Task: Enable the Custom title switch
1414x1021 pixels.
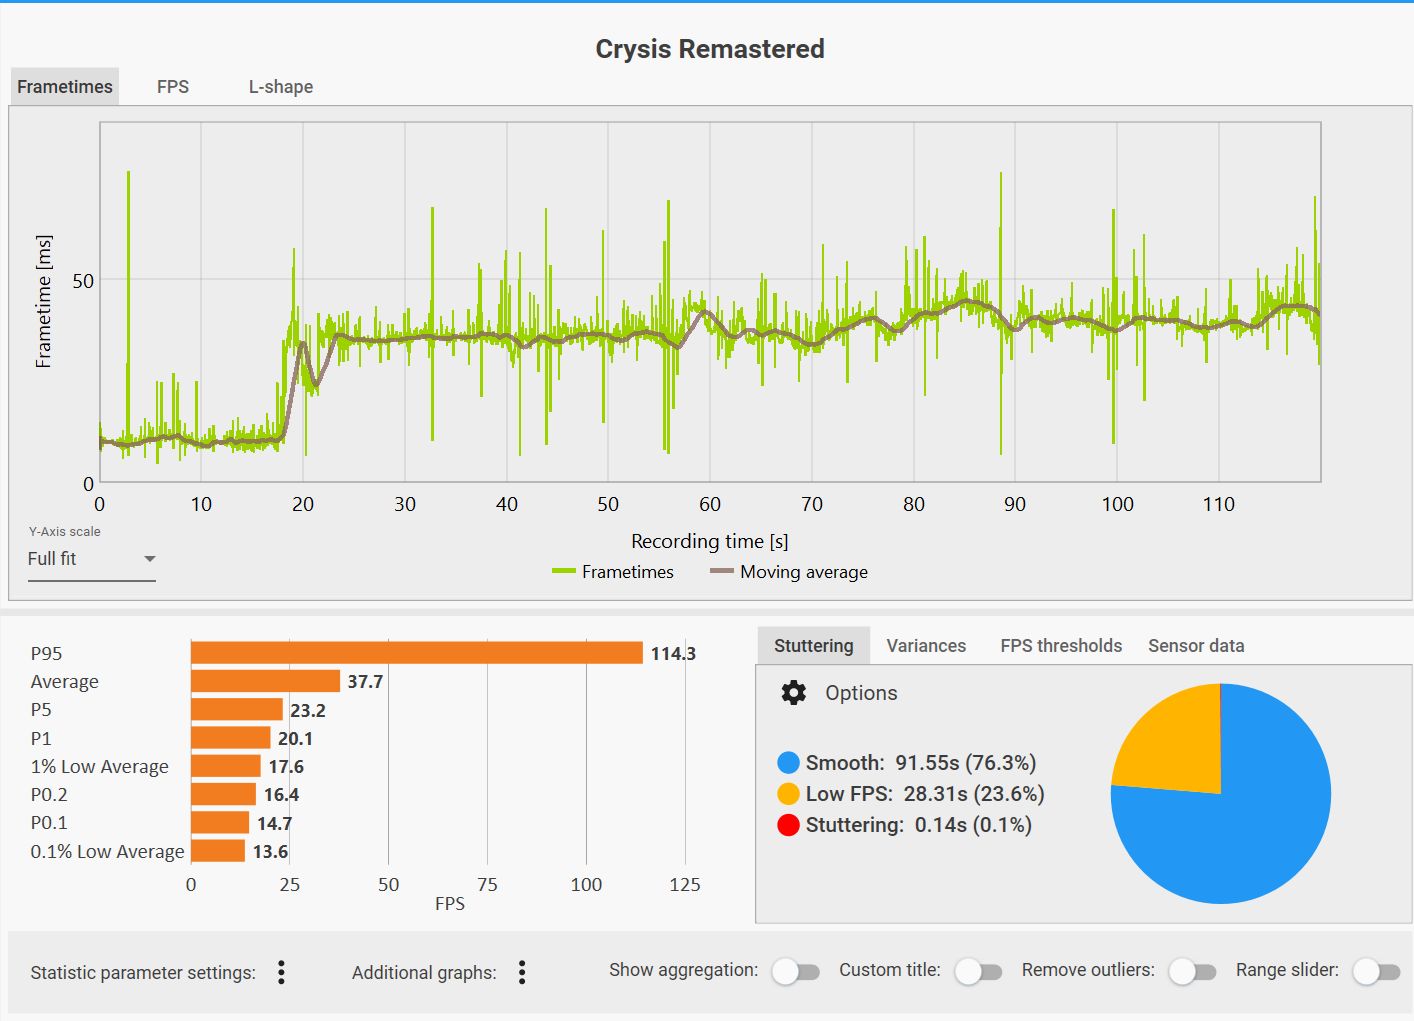Action: coord(979,971)
